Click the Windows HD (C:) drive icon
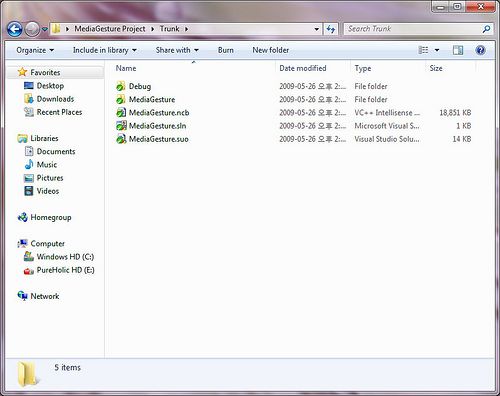500x396 pixels. click(29, 257)
